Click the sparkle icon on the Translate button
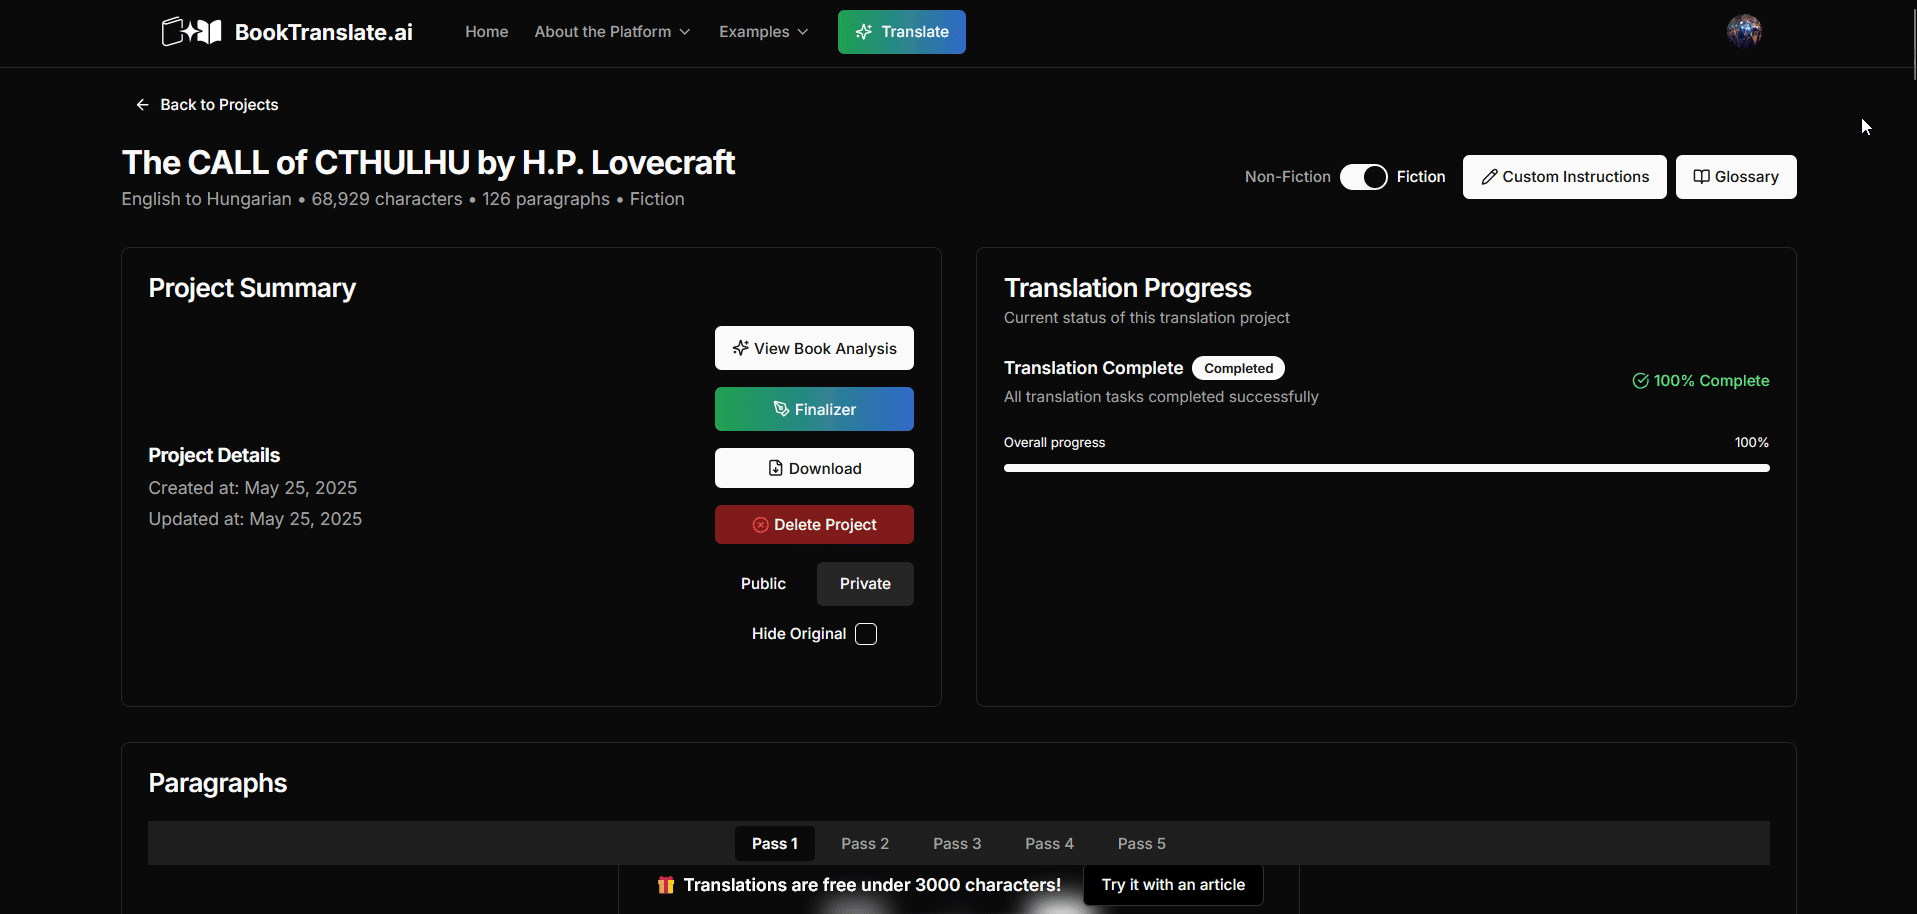 click(864, 32)
